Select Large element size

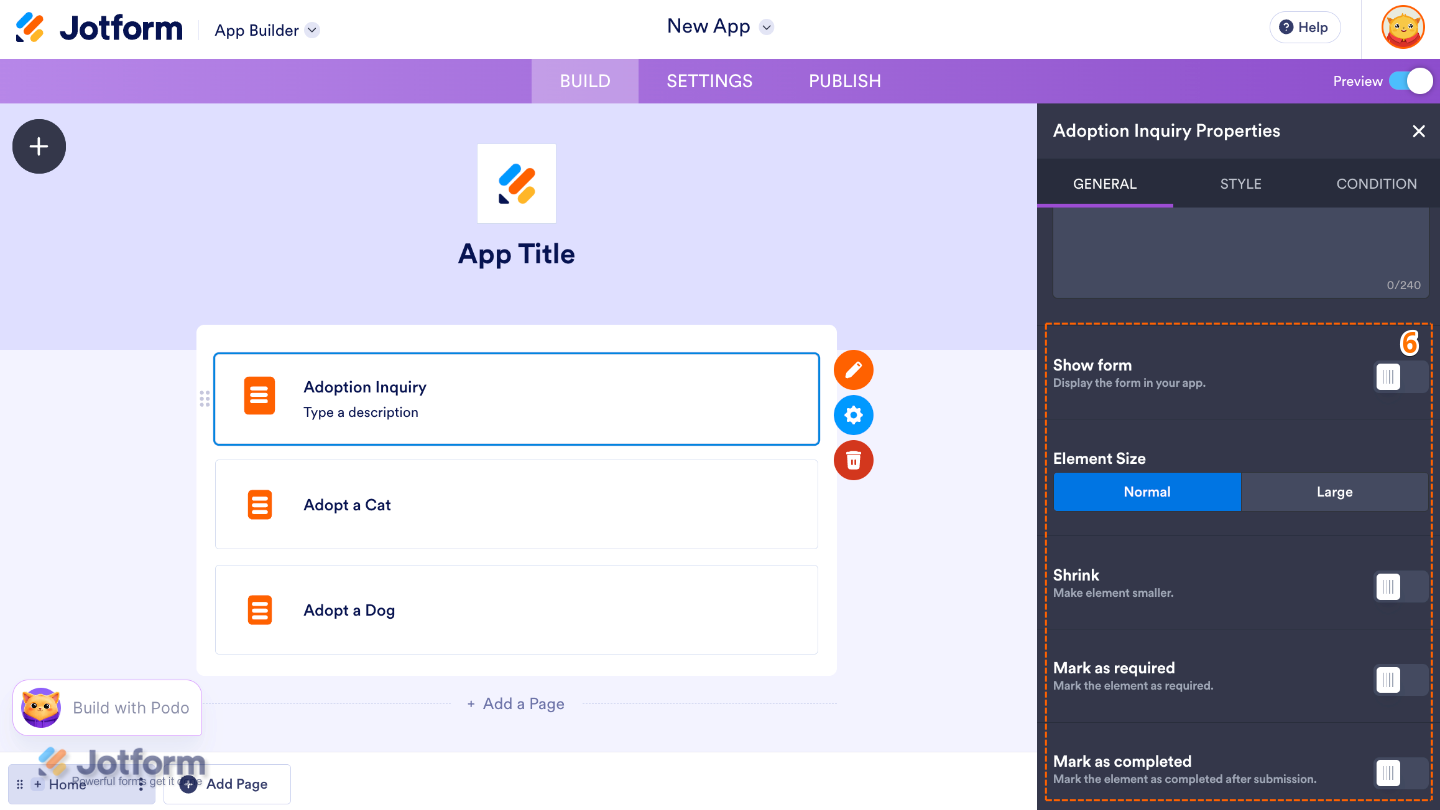(x=1334, y=492)
